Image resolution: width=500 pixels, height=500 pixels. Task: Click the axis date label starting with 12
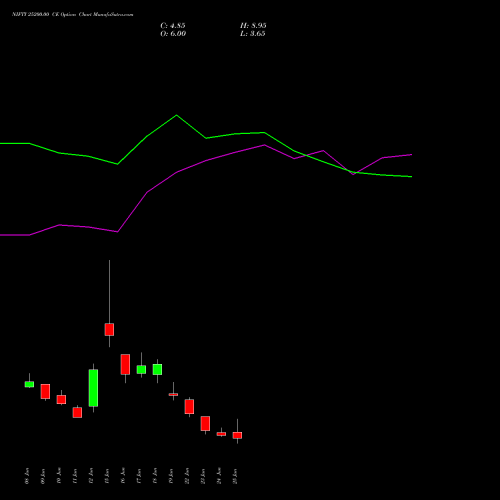pos(91,476)
